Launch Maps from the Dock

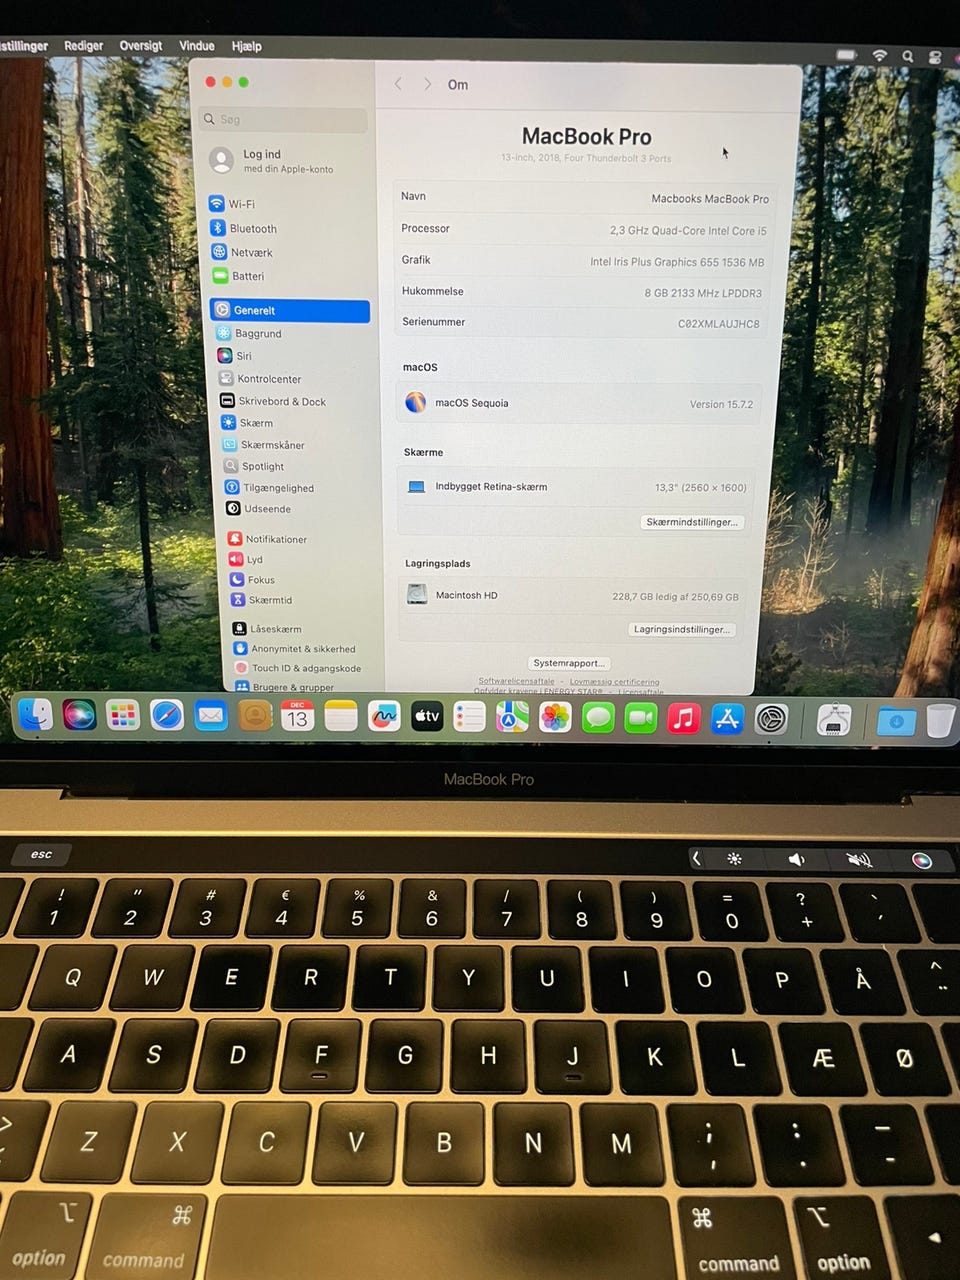513,717
